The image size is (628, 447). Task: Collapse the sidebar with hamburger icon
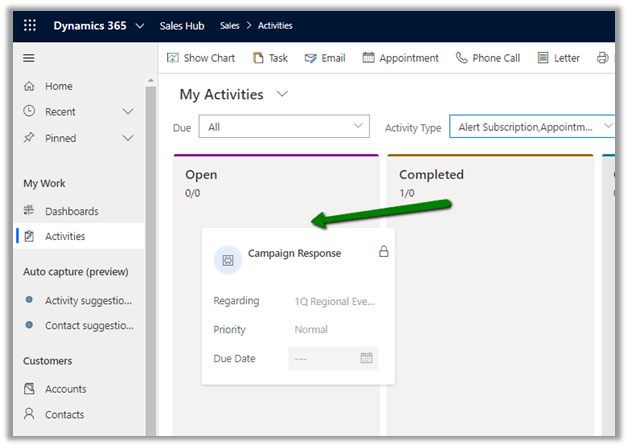coord(29,58)
